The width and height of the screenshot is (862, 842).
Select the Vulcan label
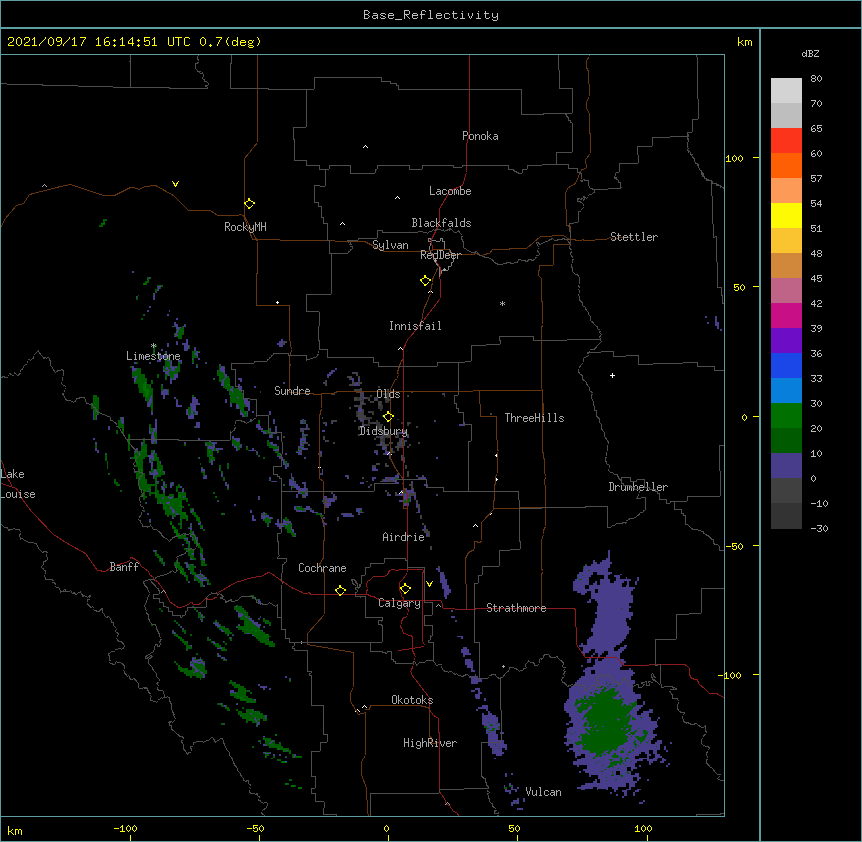[543, 792]
